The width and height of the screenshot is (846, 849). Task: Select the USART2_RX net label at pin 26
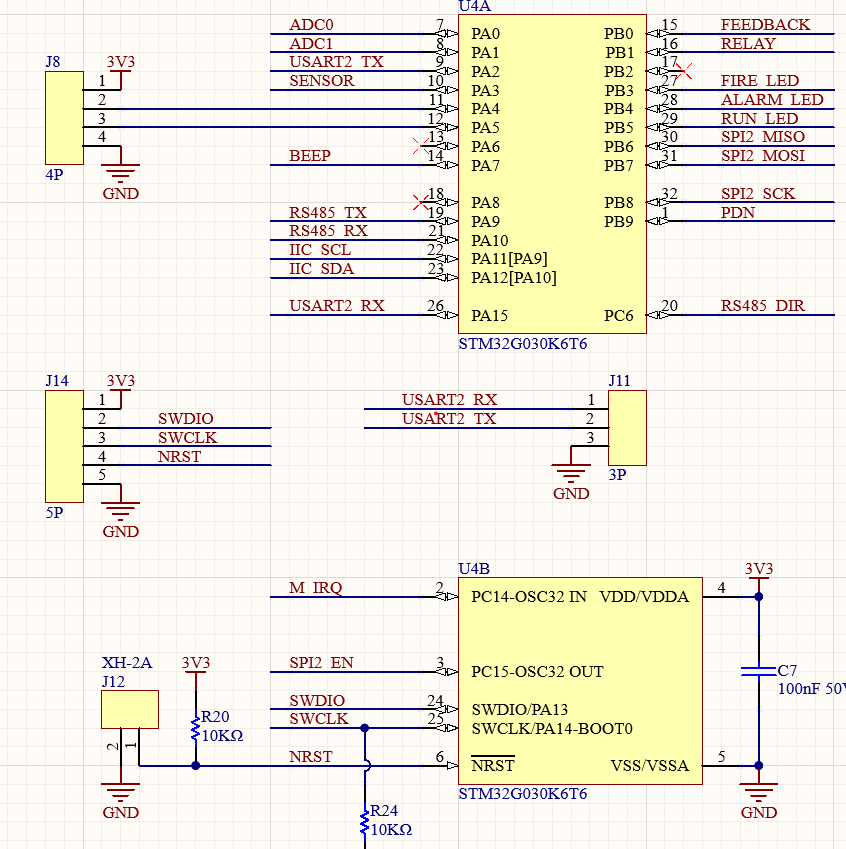(337, 306)
